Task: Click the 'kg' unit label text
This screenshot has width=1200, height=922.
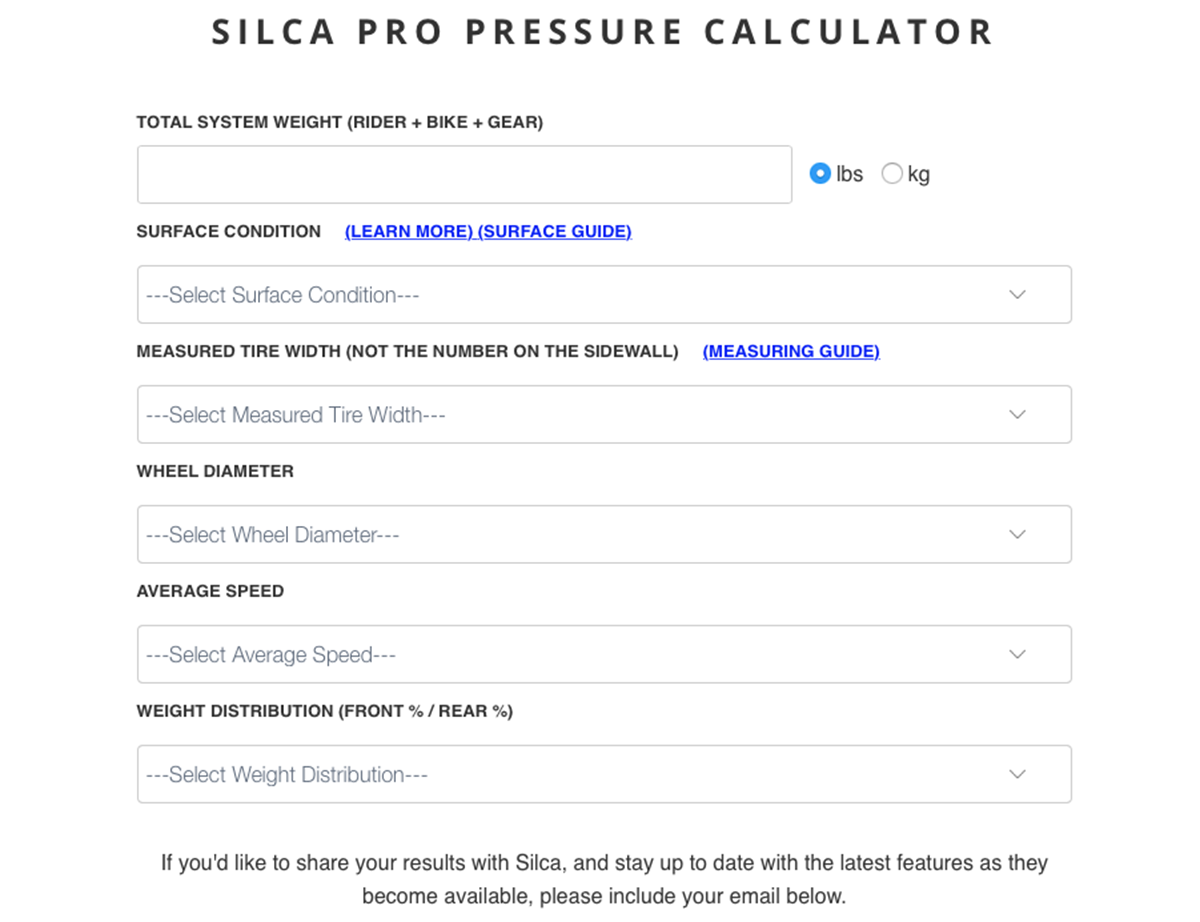Action: click(919, 174)
